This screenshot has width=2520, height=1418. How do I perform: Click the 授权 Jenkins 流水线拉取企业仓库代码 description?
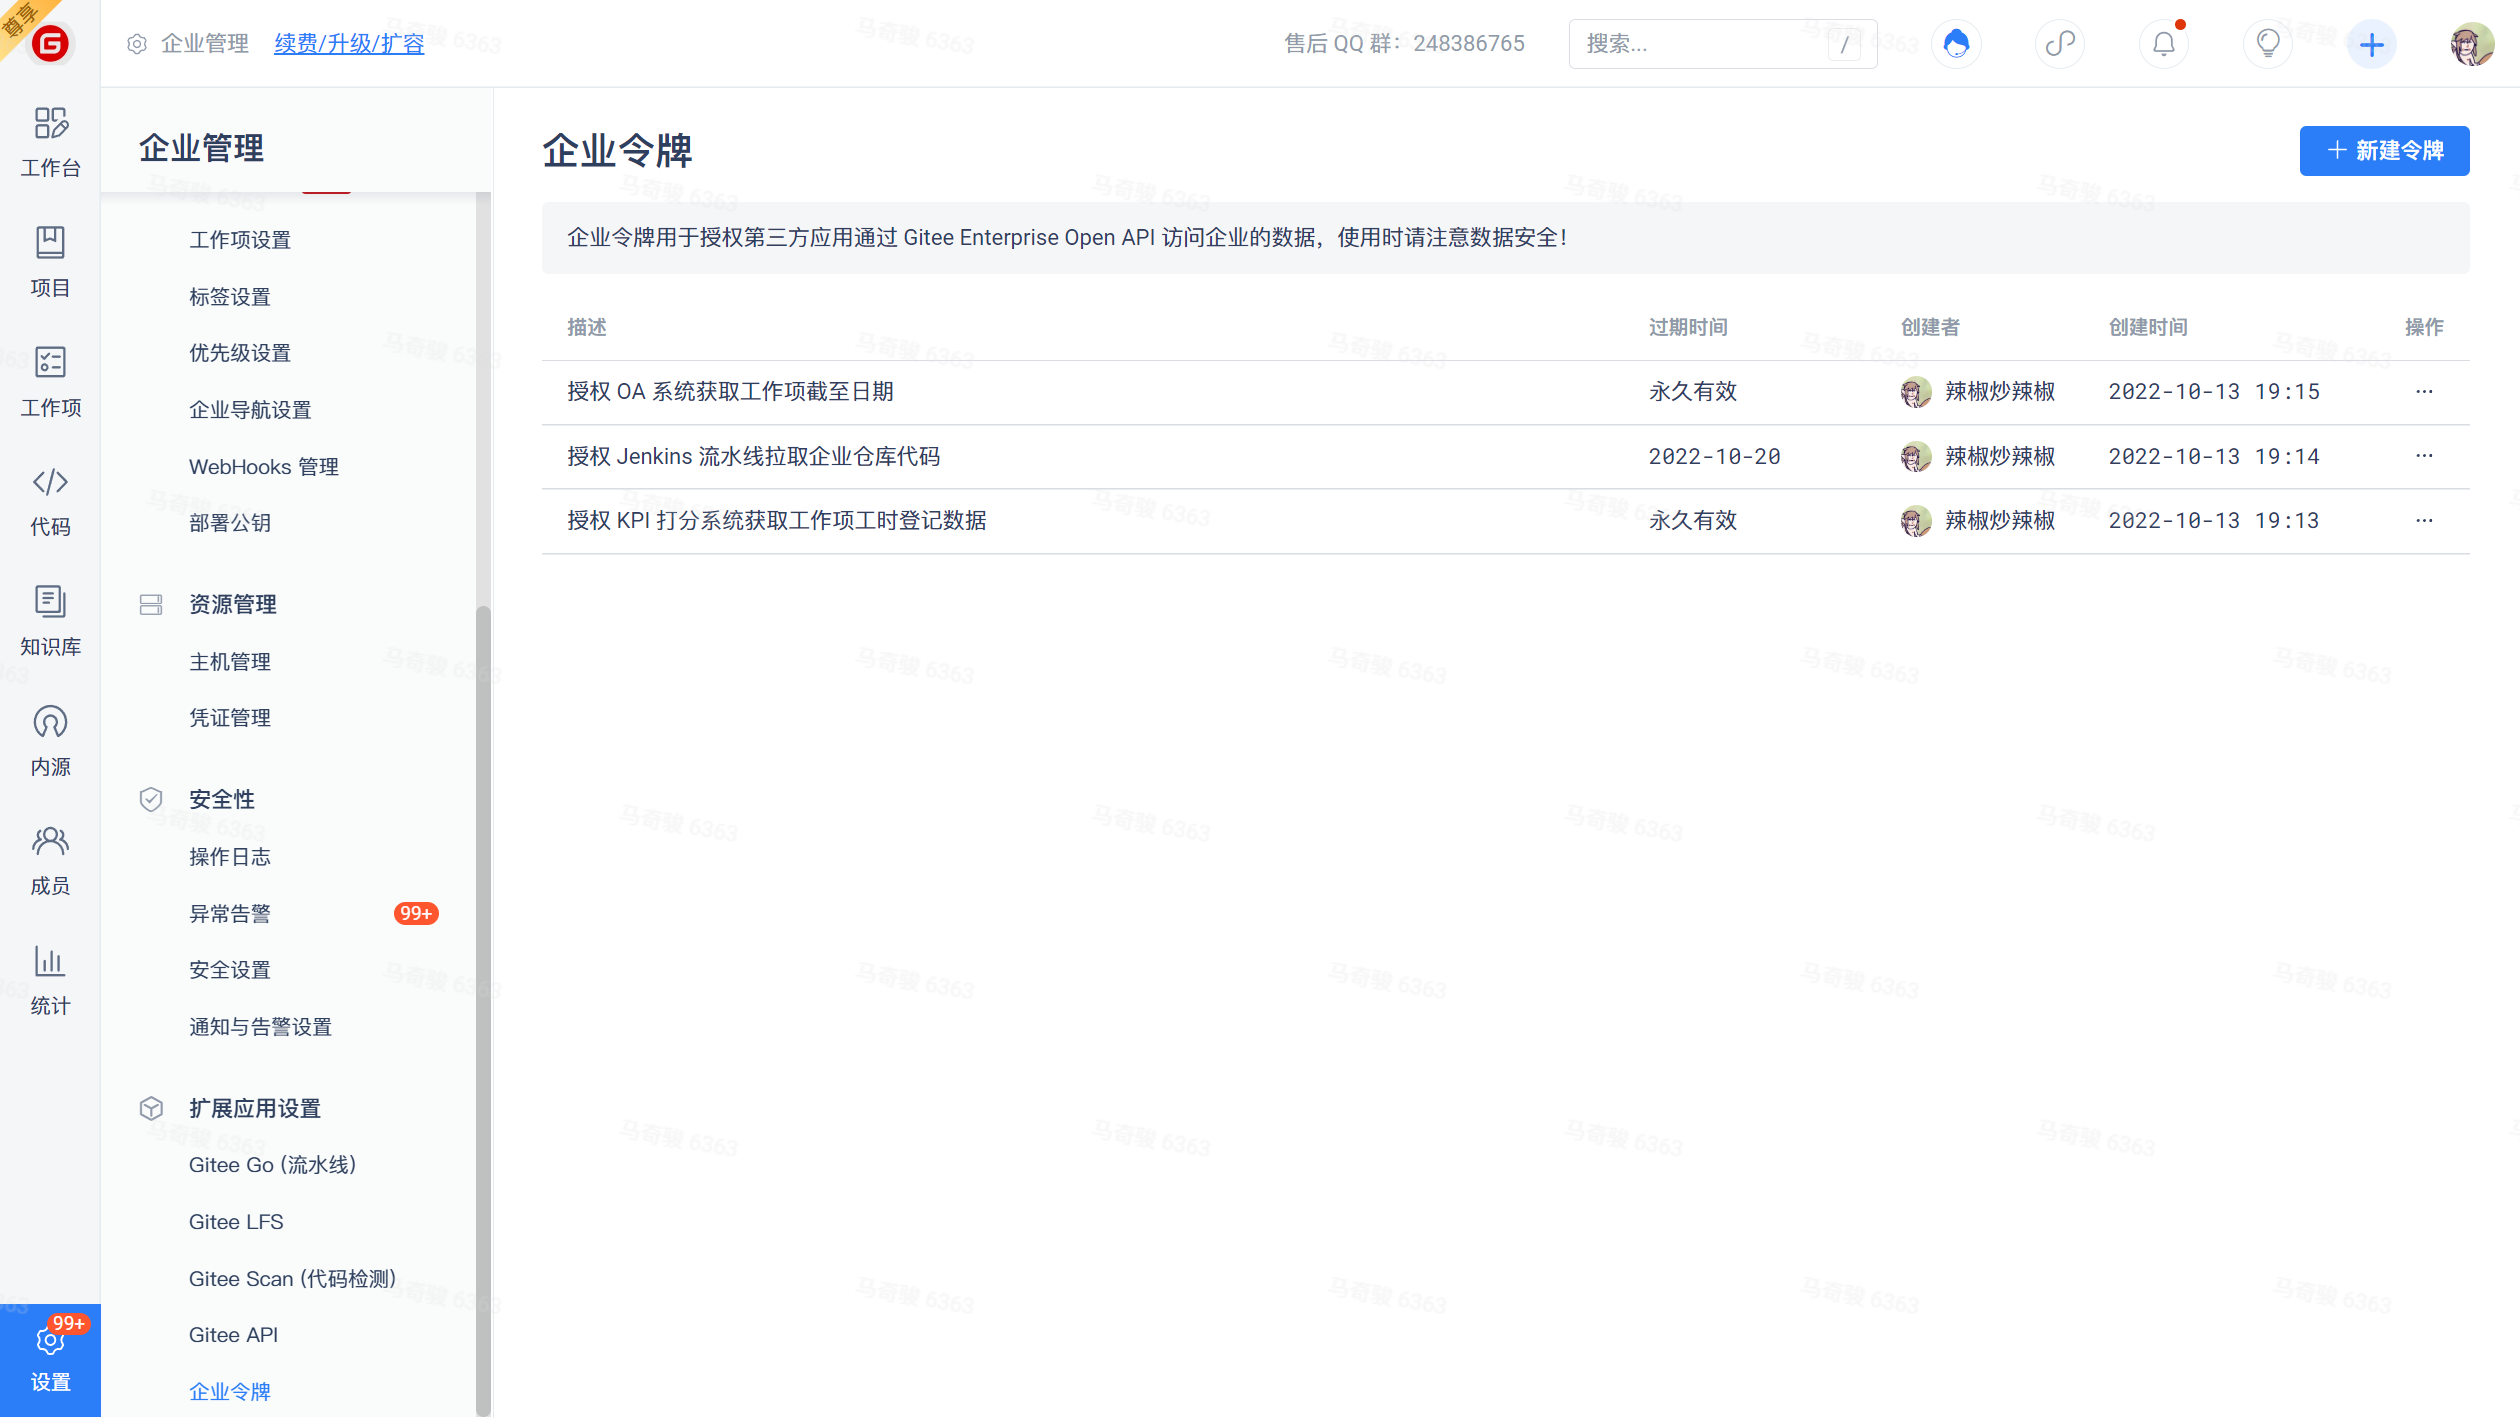pos(754,457)
